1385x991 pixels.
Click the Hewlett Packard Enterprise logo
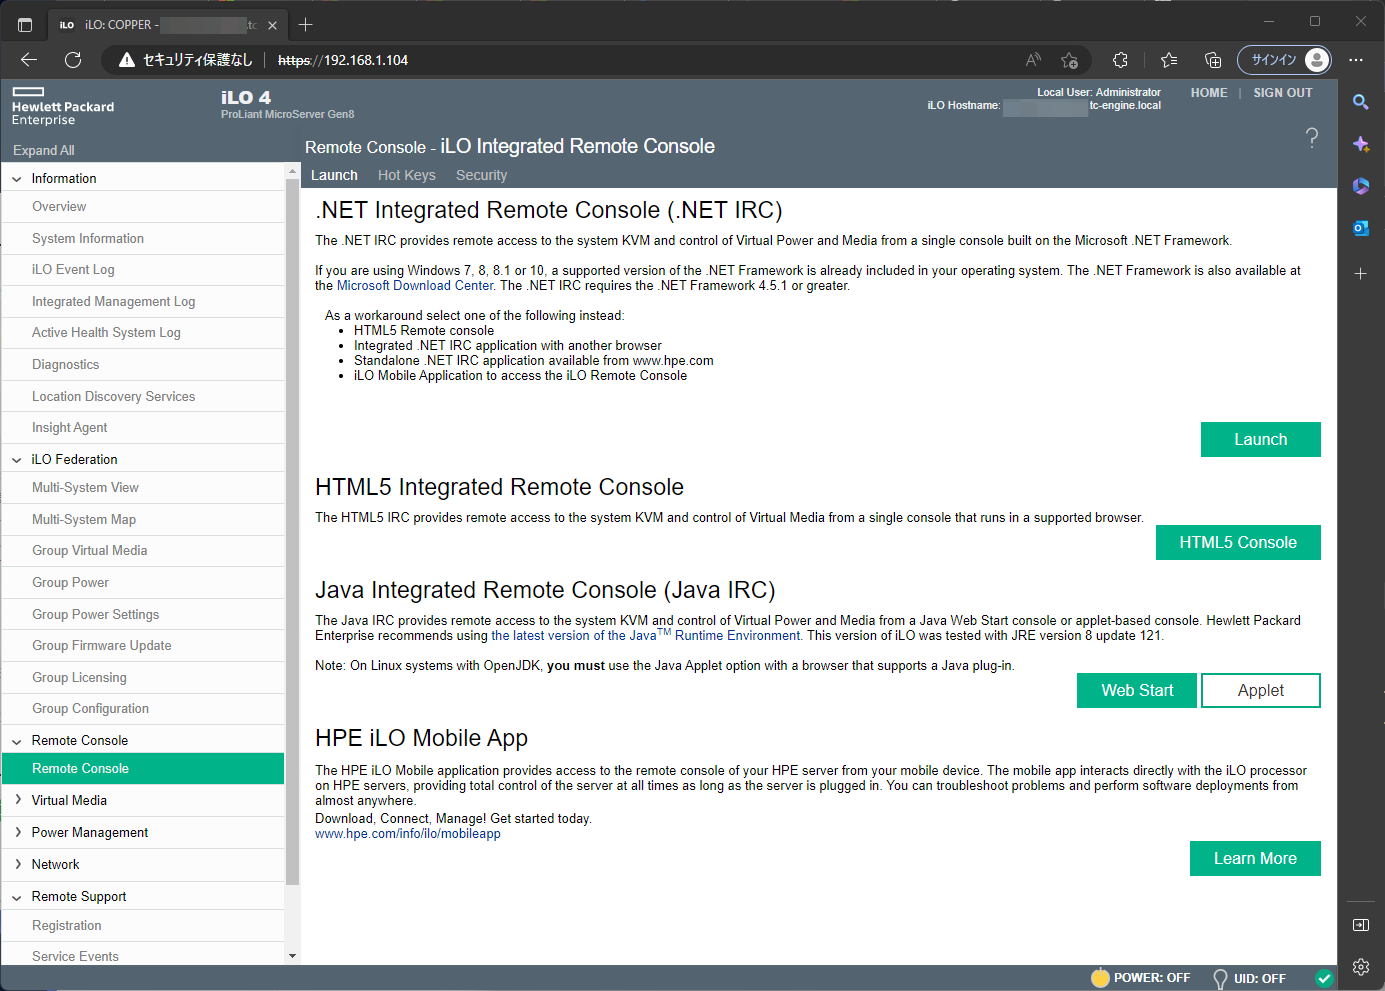tap(63, 106)
